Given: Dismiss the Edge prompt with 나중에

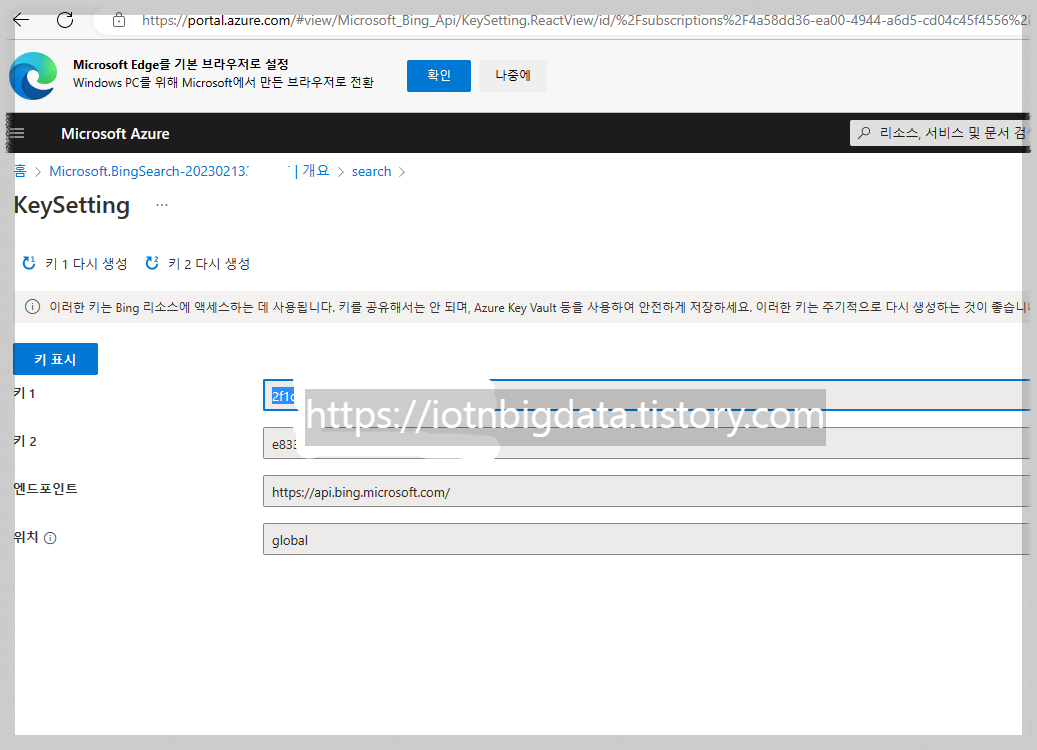Looking at the screenshot, I should pyautogui.click(x=513, y=75).
